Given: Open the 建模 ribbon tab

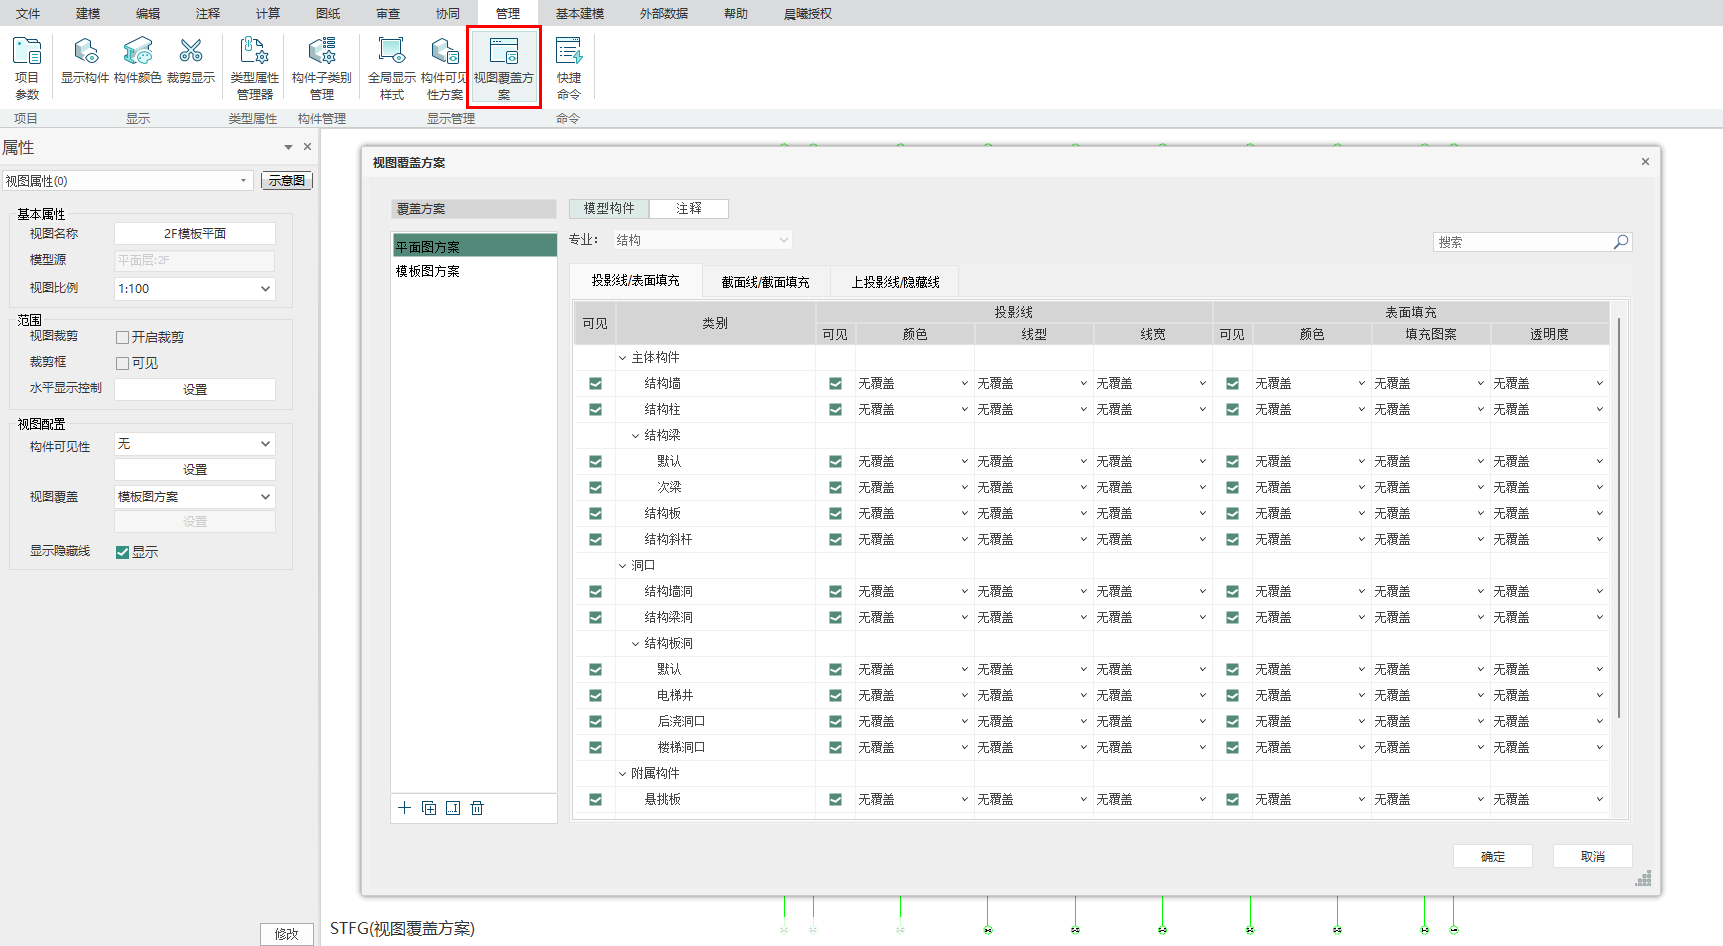Looking at the screenshot, I should [88, 13].
